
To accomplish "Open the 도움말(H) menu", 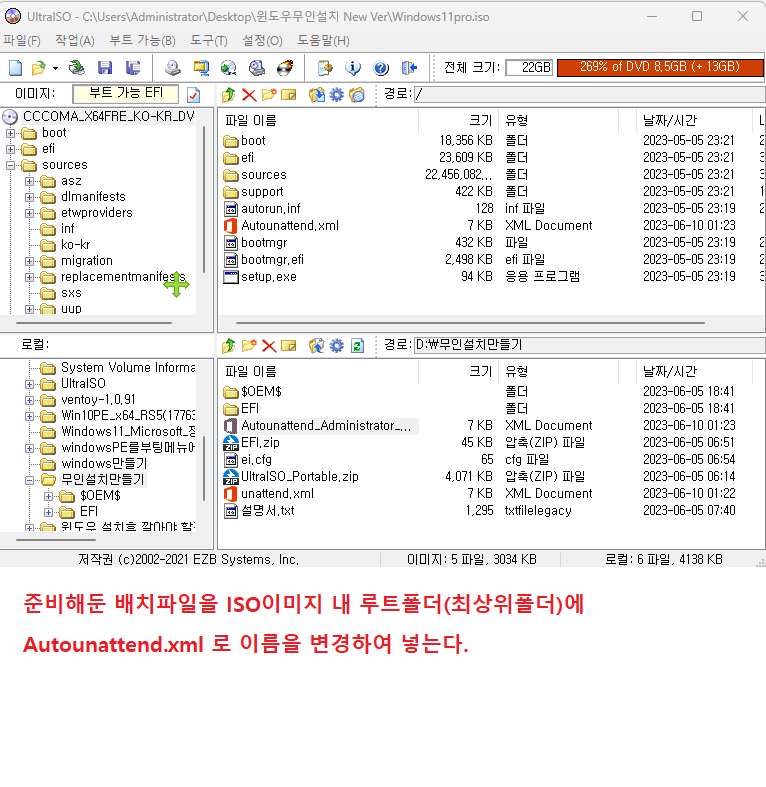I will tap(323, 41).
